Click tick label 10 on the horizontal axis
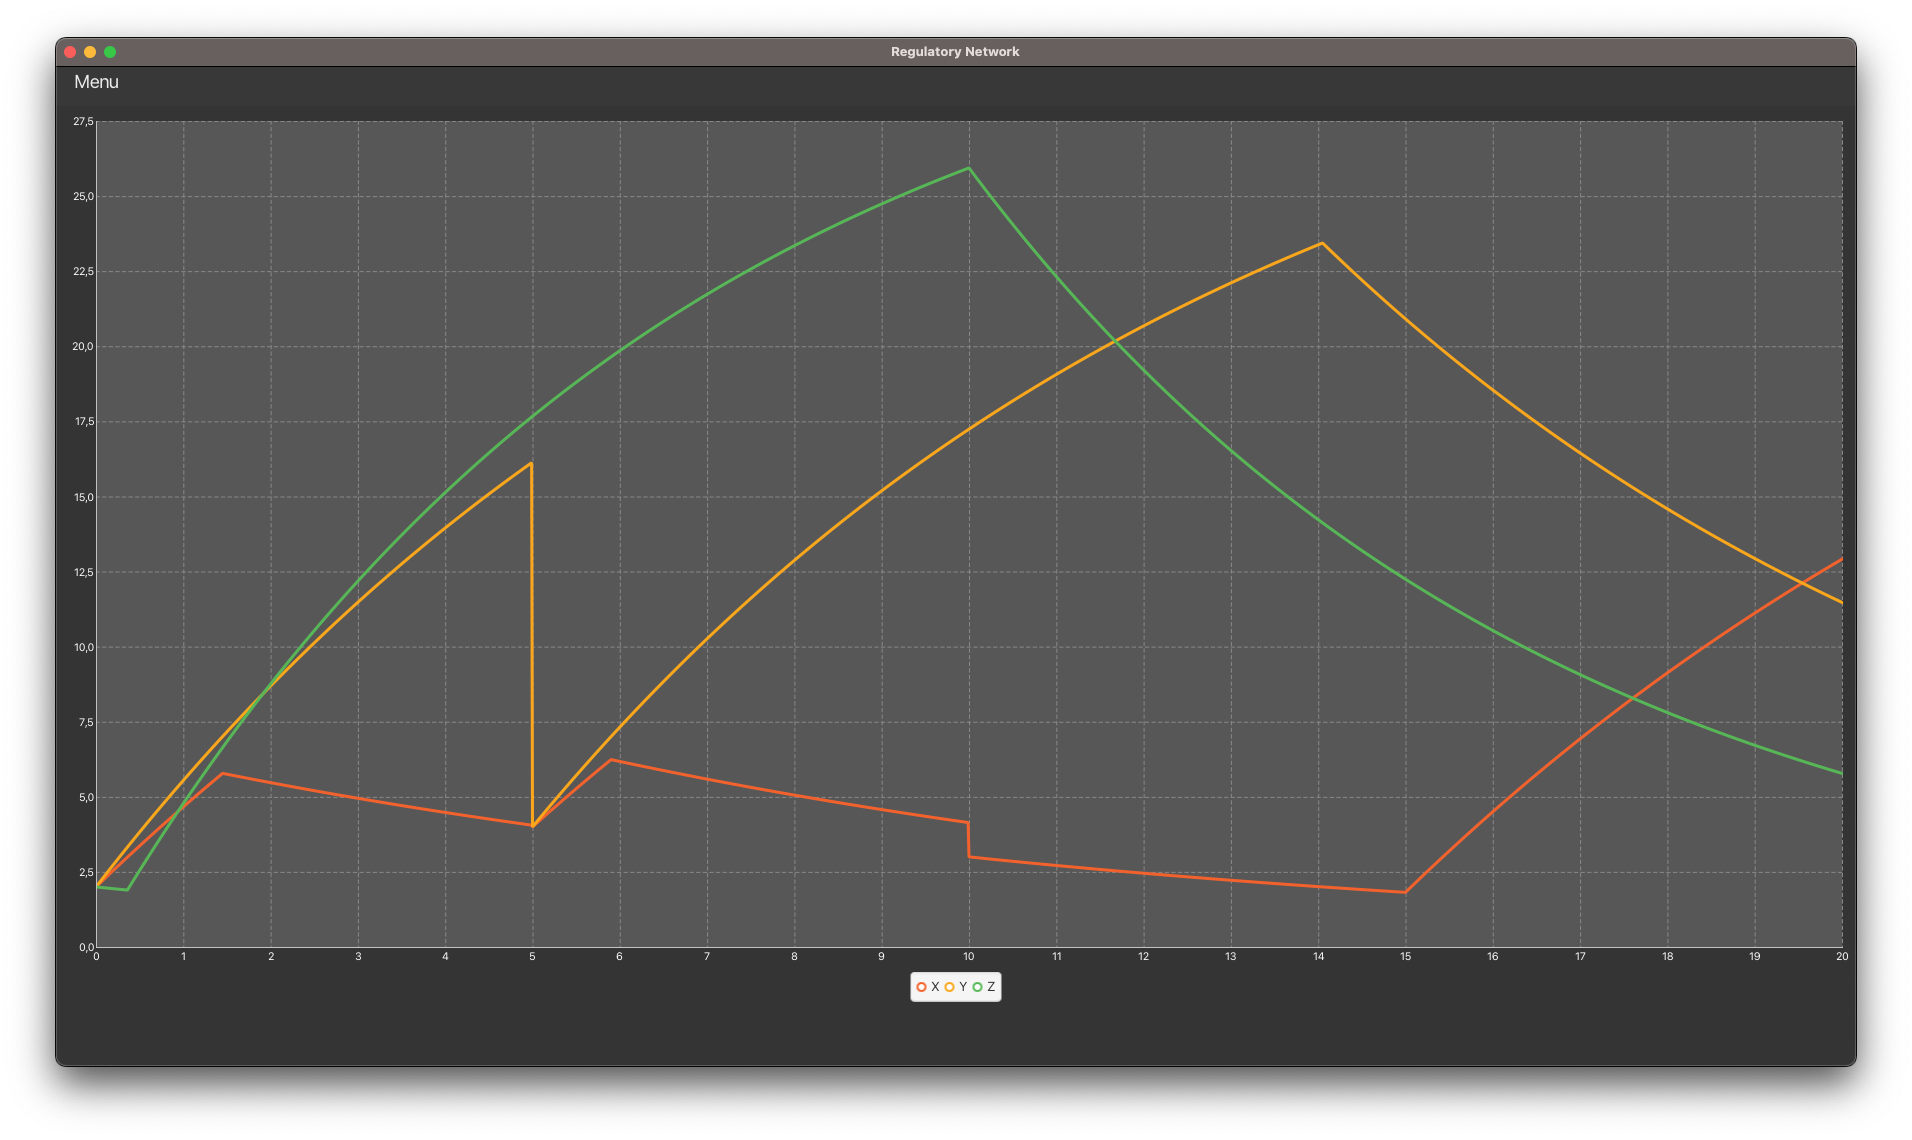Screen dimensions: 1912x1140 click(x=969, y=957)
